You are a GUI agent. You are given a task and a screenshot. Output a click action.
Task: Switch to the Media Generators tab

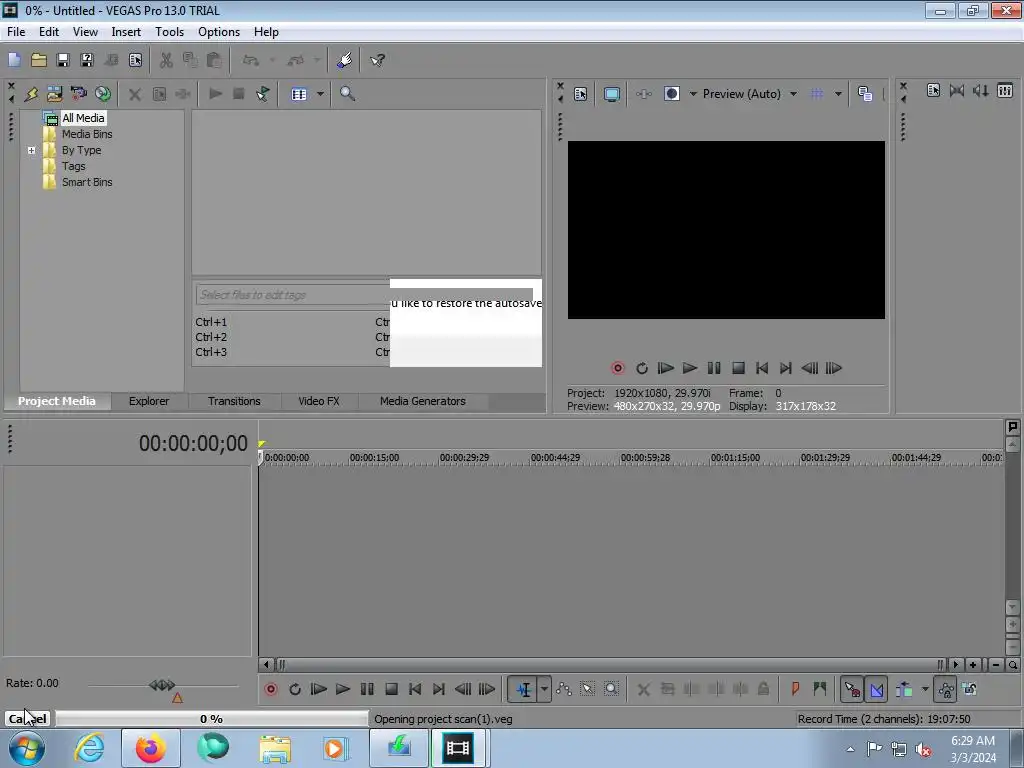pyautogui.click(x=423, y=401)
